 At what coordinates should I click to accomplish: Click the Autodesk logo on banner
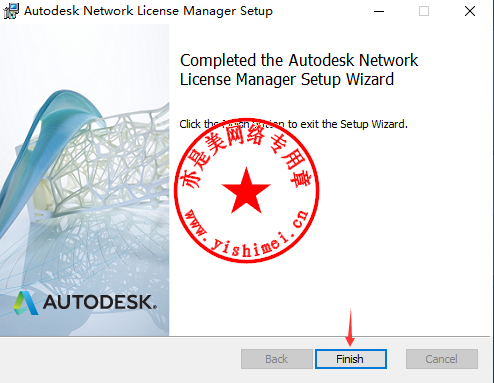[x=85, y=303]
